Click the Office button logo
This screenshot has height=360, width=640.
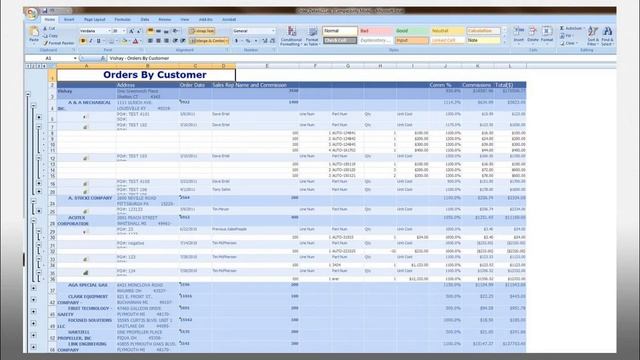click(31, 13)
